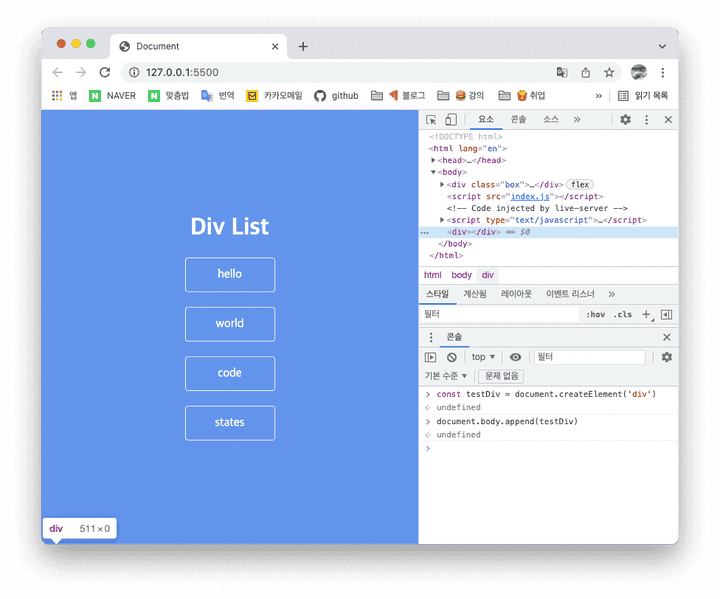Switch to the 소스 DevTools tab
The height and width of the screenshot is (599, 720).
[x=551, y=120]
